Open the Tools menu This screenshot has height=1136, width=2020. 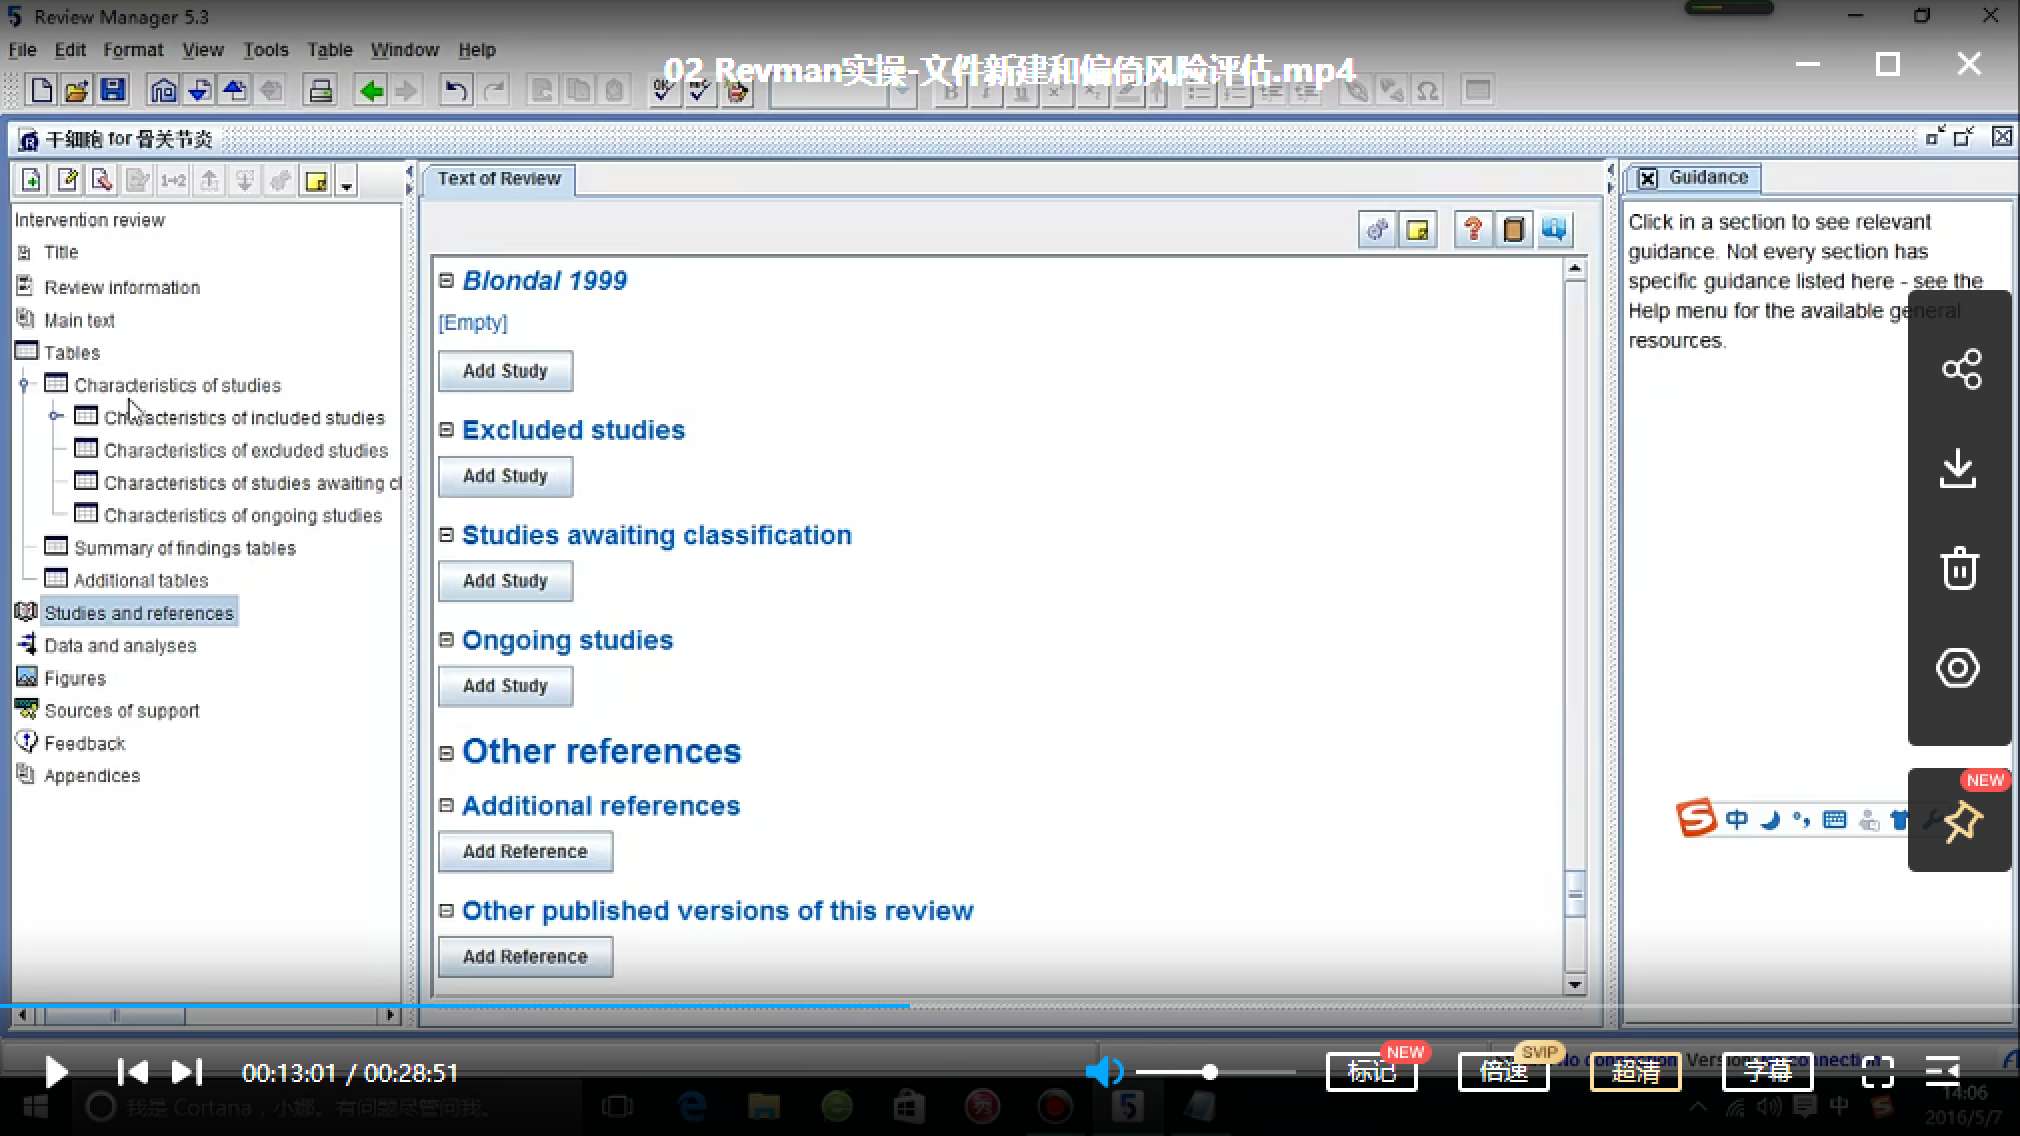click(x=266, y=50)
